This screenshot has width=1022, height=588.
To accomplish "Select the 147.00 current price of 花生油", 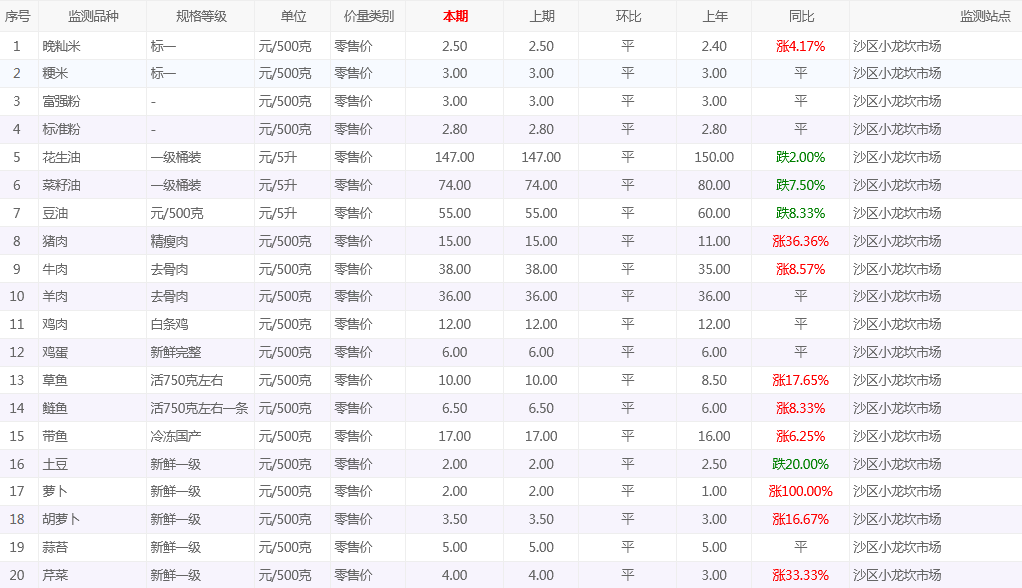I will (x=454, y=158).
